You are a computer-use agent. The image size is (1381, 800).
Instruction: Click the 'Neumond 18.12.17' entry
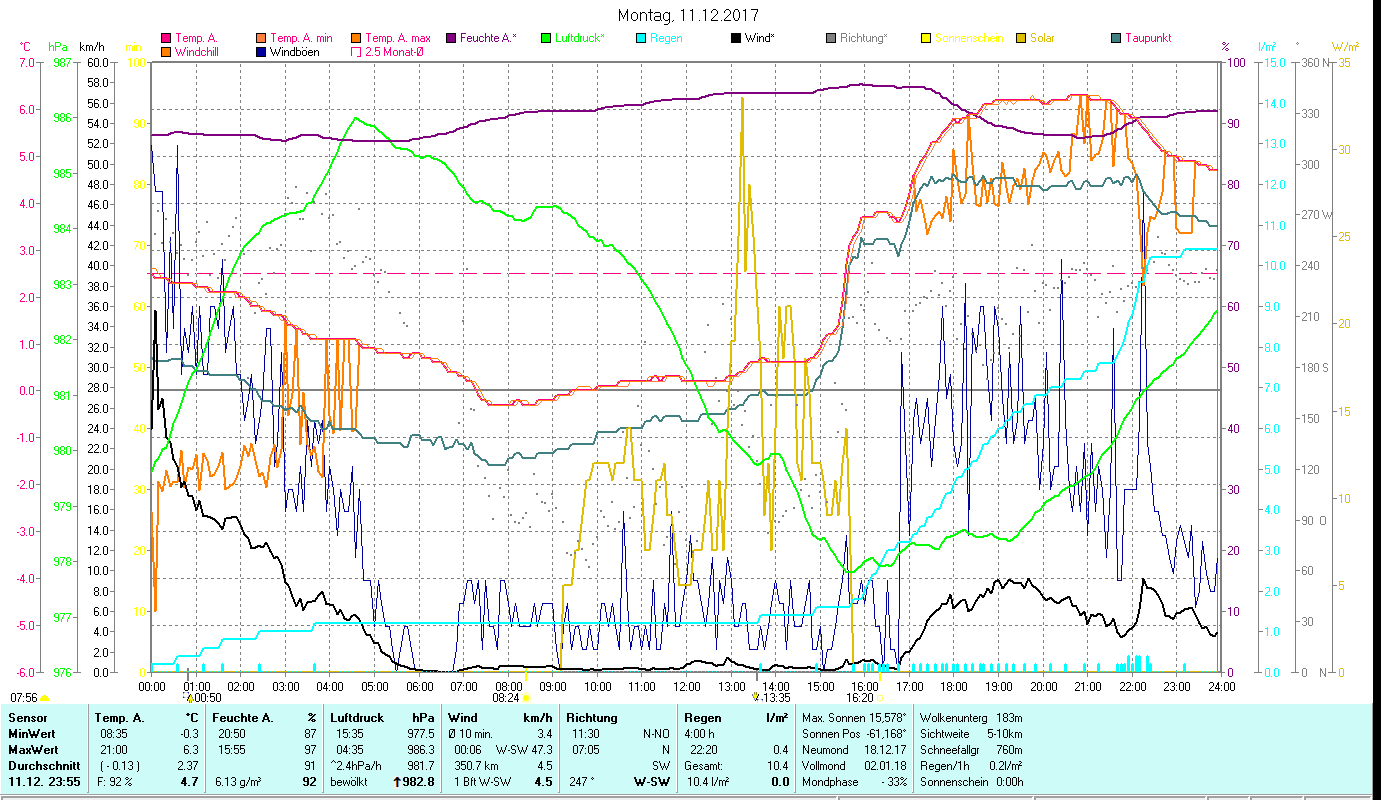coord(855,750)
